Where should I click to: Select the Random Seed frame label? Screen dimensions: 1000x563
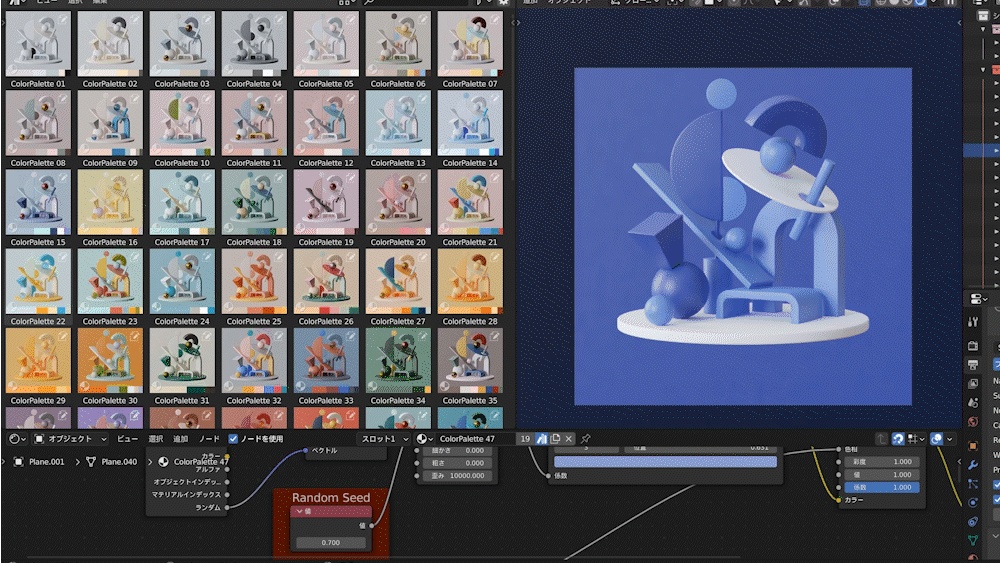click(x=331, y=497)
